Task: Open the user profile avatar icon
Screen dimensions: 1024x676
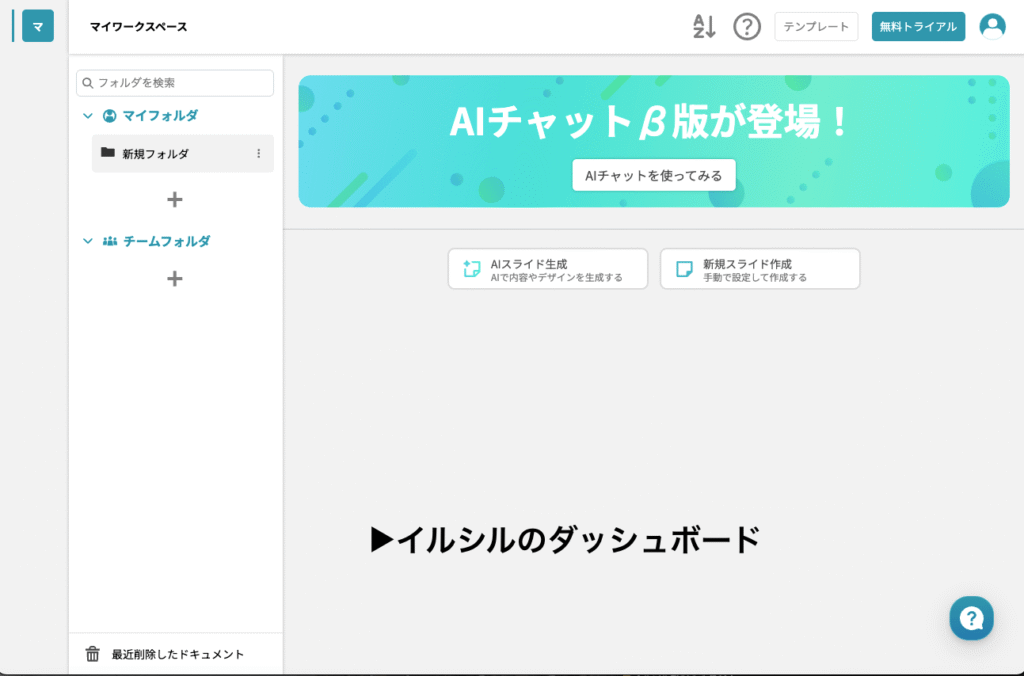Action: point(992,27)
